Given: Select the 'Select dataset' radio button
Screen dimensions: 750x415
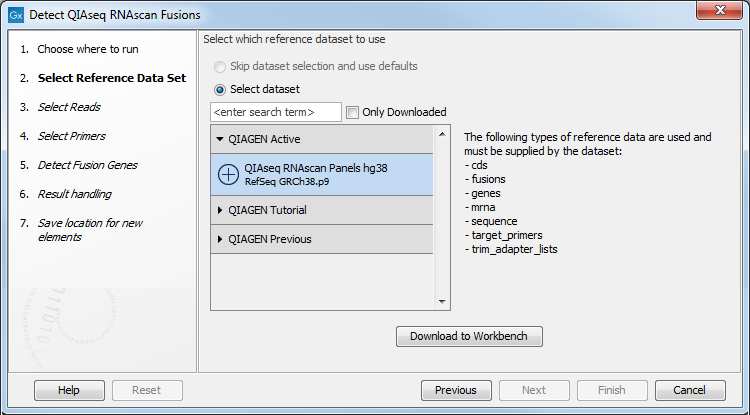Looking at the screenshot, I should pos(220,89).
